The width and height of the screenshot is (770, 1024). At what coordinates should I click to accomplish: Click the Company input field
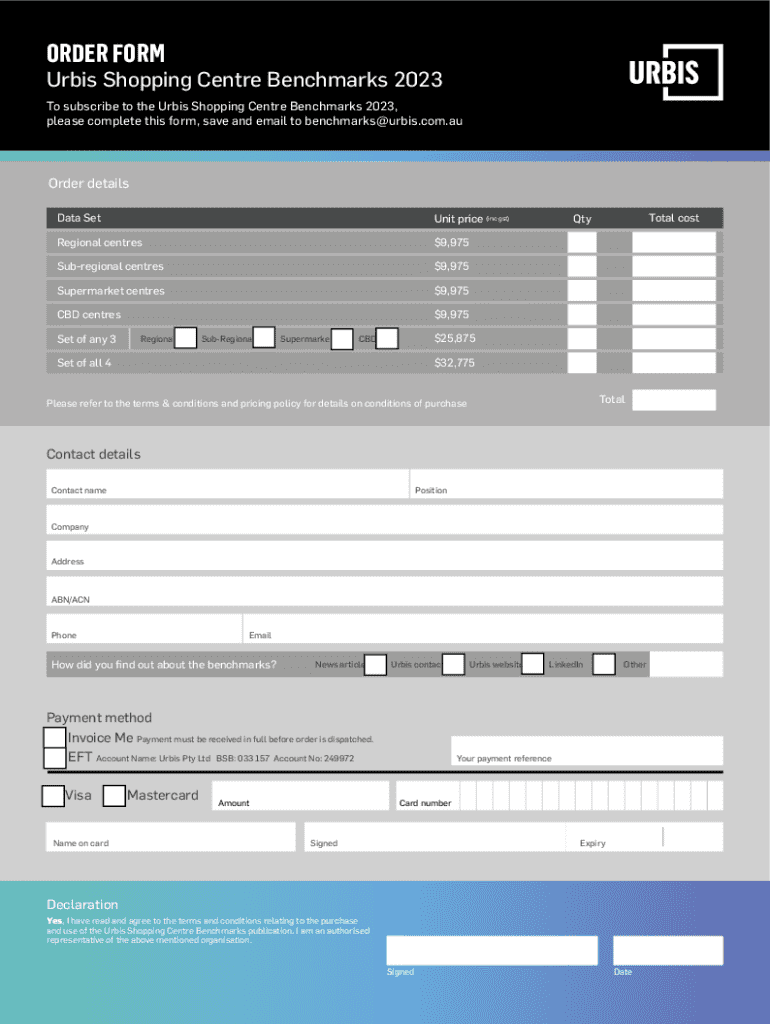385,519
